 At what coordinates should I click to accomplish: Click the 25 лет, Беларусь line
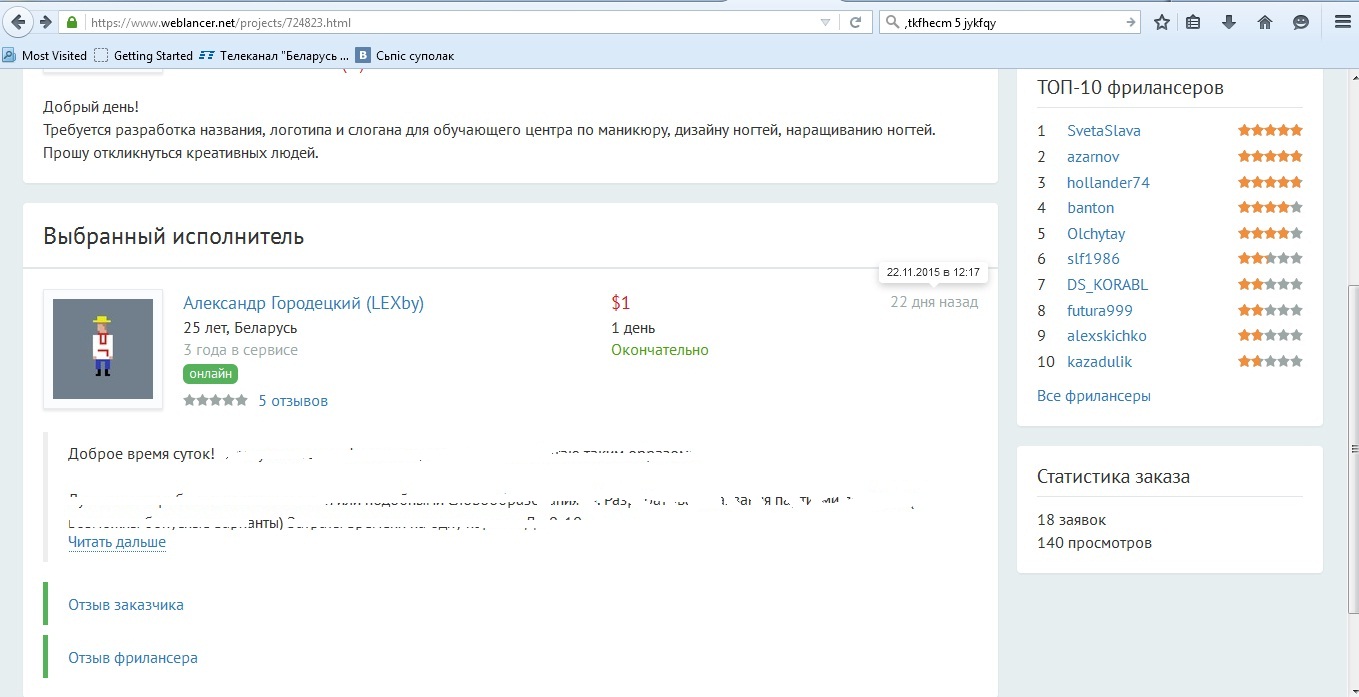(240, 328)
